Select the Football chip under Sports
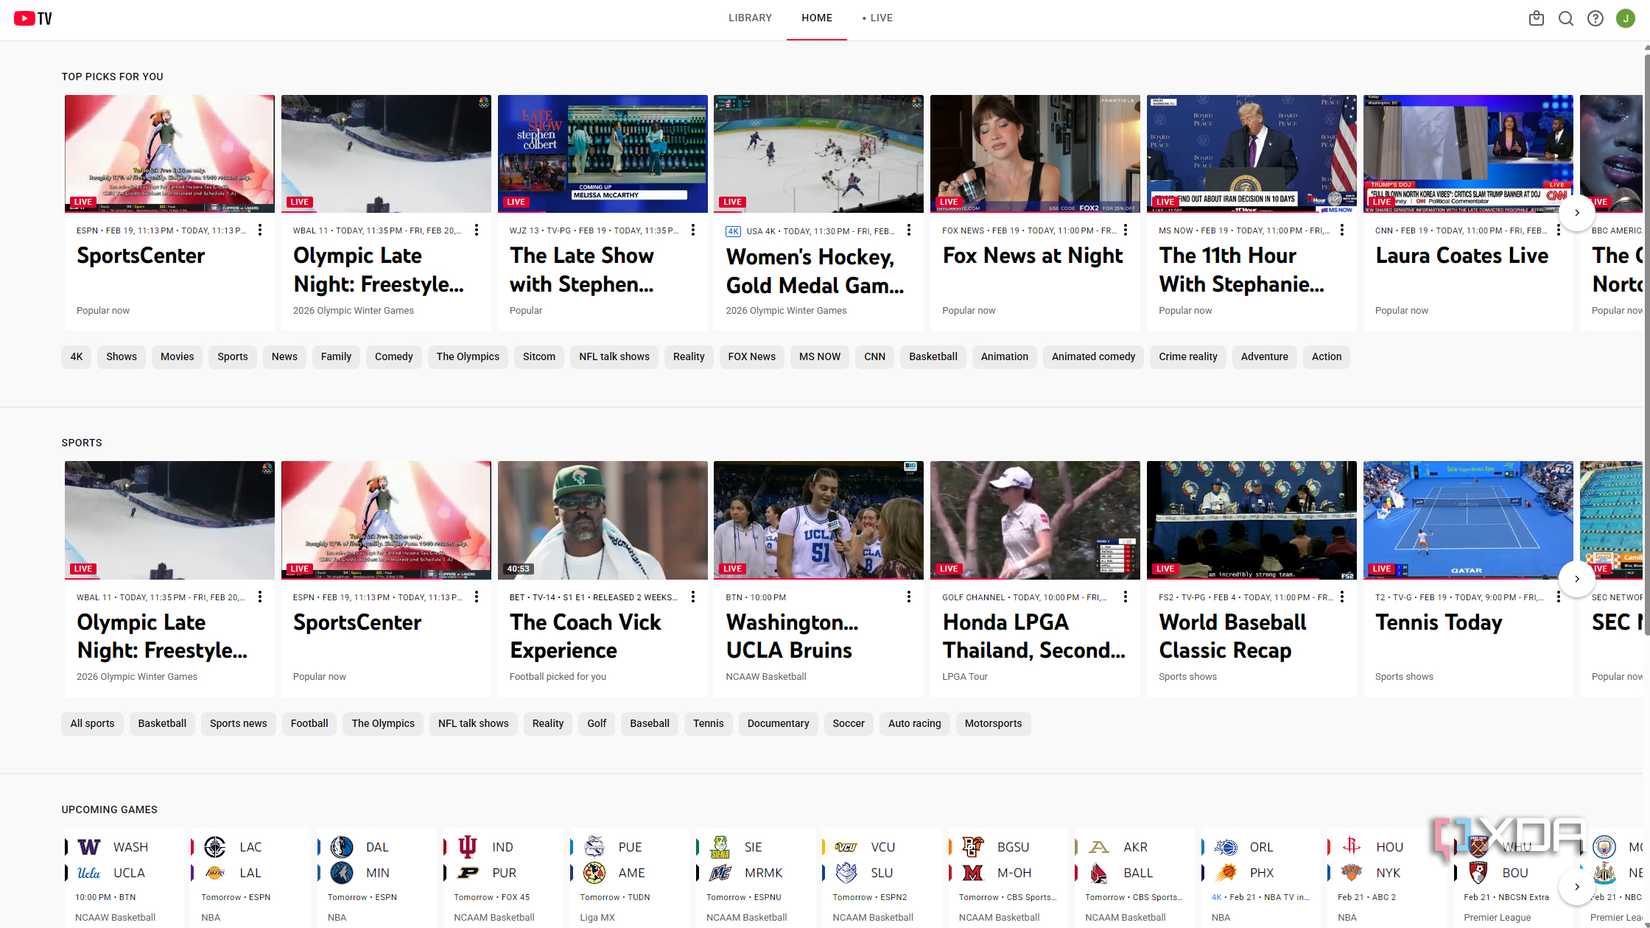 tap(310, 724)
